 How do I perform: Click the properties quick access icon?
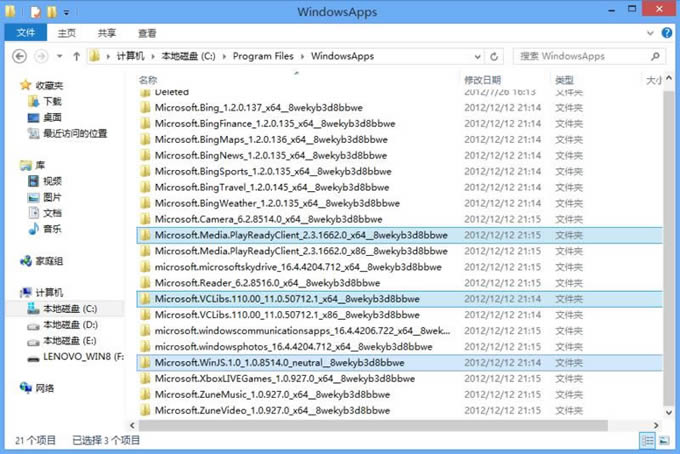(35, 12)
